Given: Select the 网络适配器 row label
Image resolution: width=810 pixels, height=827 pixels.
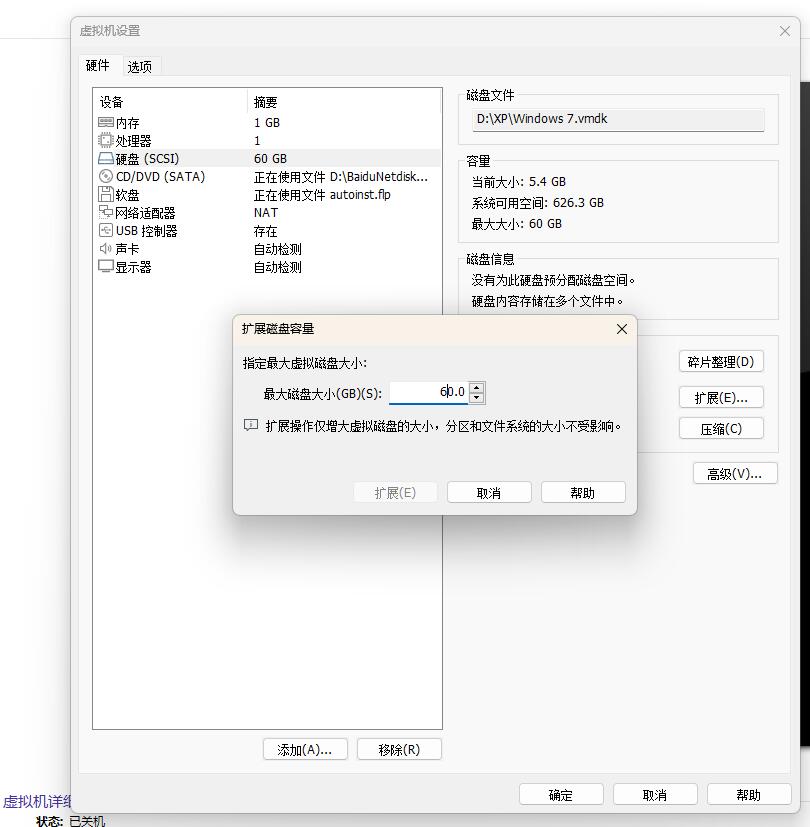Looking at the screenshot, I should [x=145, y=213].
